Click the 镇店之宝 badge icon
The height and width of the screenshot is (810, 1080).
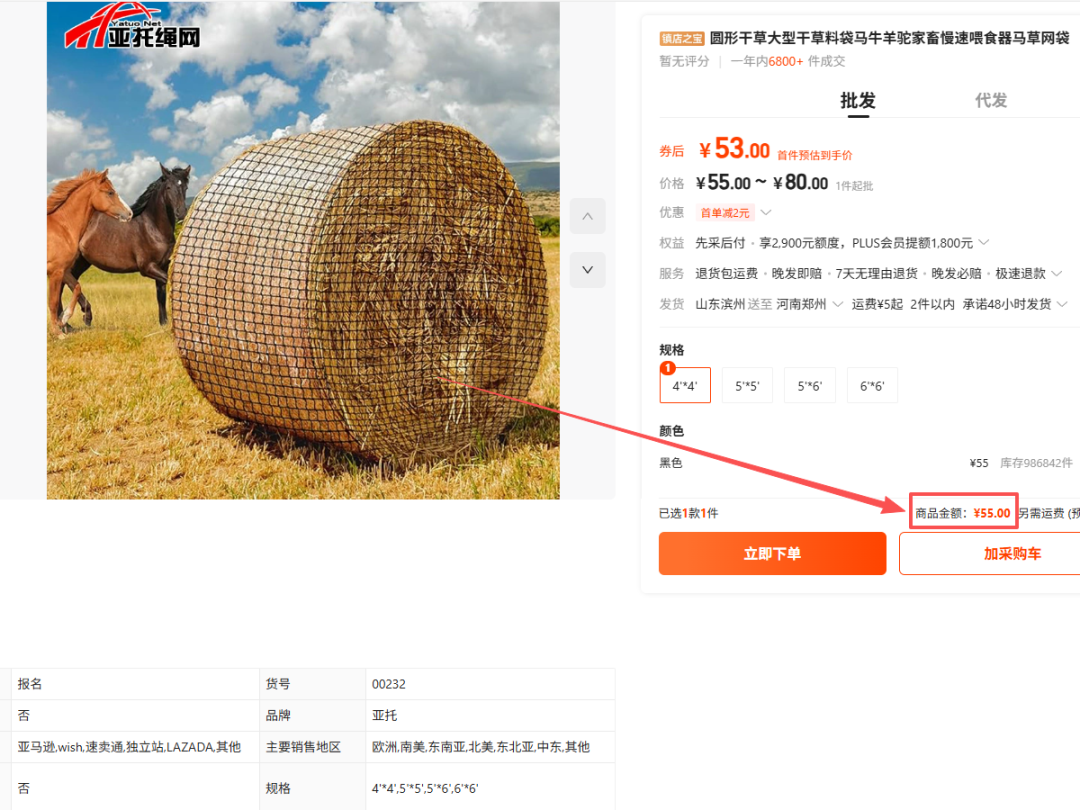pos(681,39)
